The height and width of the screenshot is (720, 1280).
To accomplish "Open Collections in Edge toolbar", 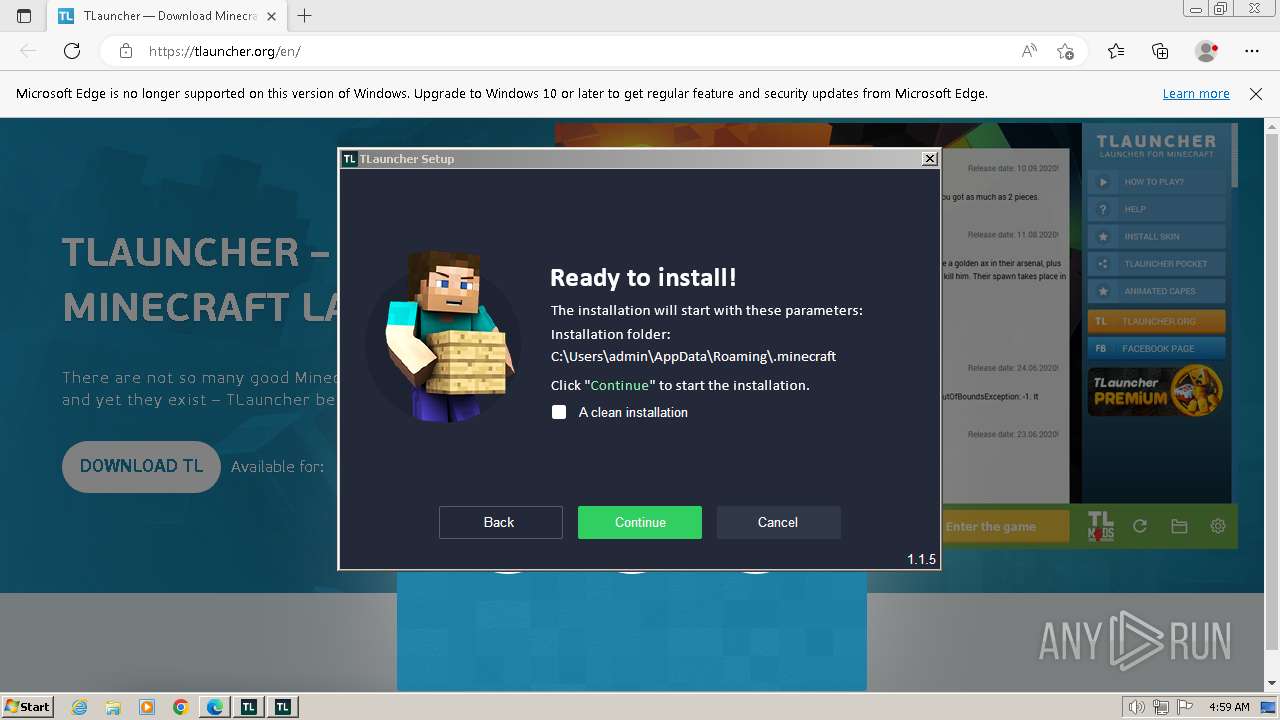I will [1160, 51].
